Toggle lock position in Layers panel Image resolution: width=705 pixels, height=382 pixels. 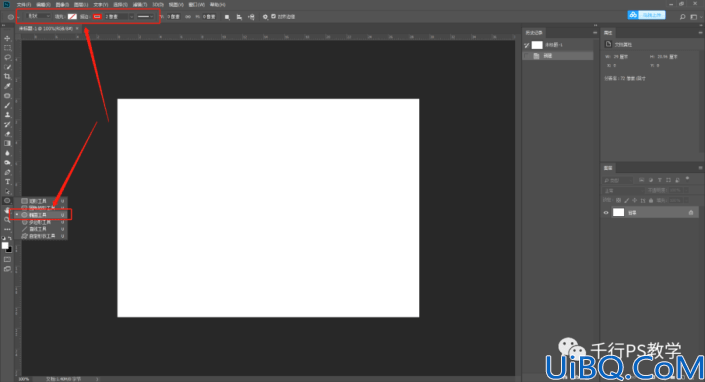coord(635,200)
